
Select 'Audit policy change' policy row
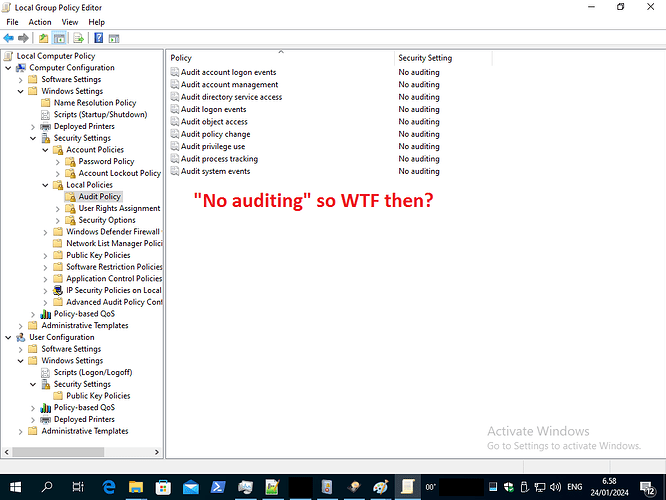pos(216,134)
